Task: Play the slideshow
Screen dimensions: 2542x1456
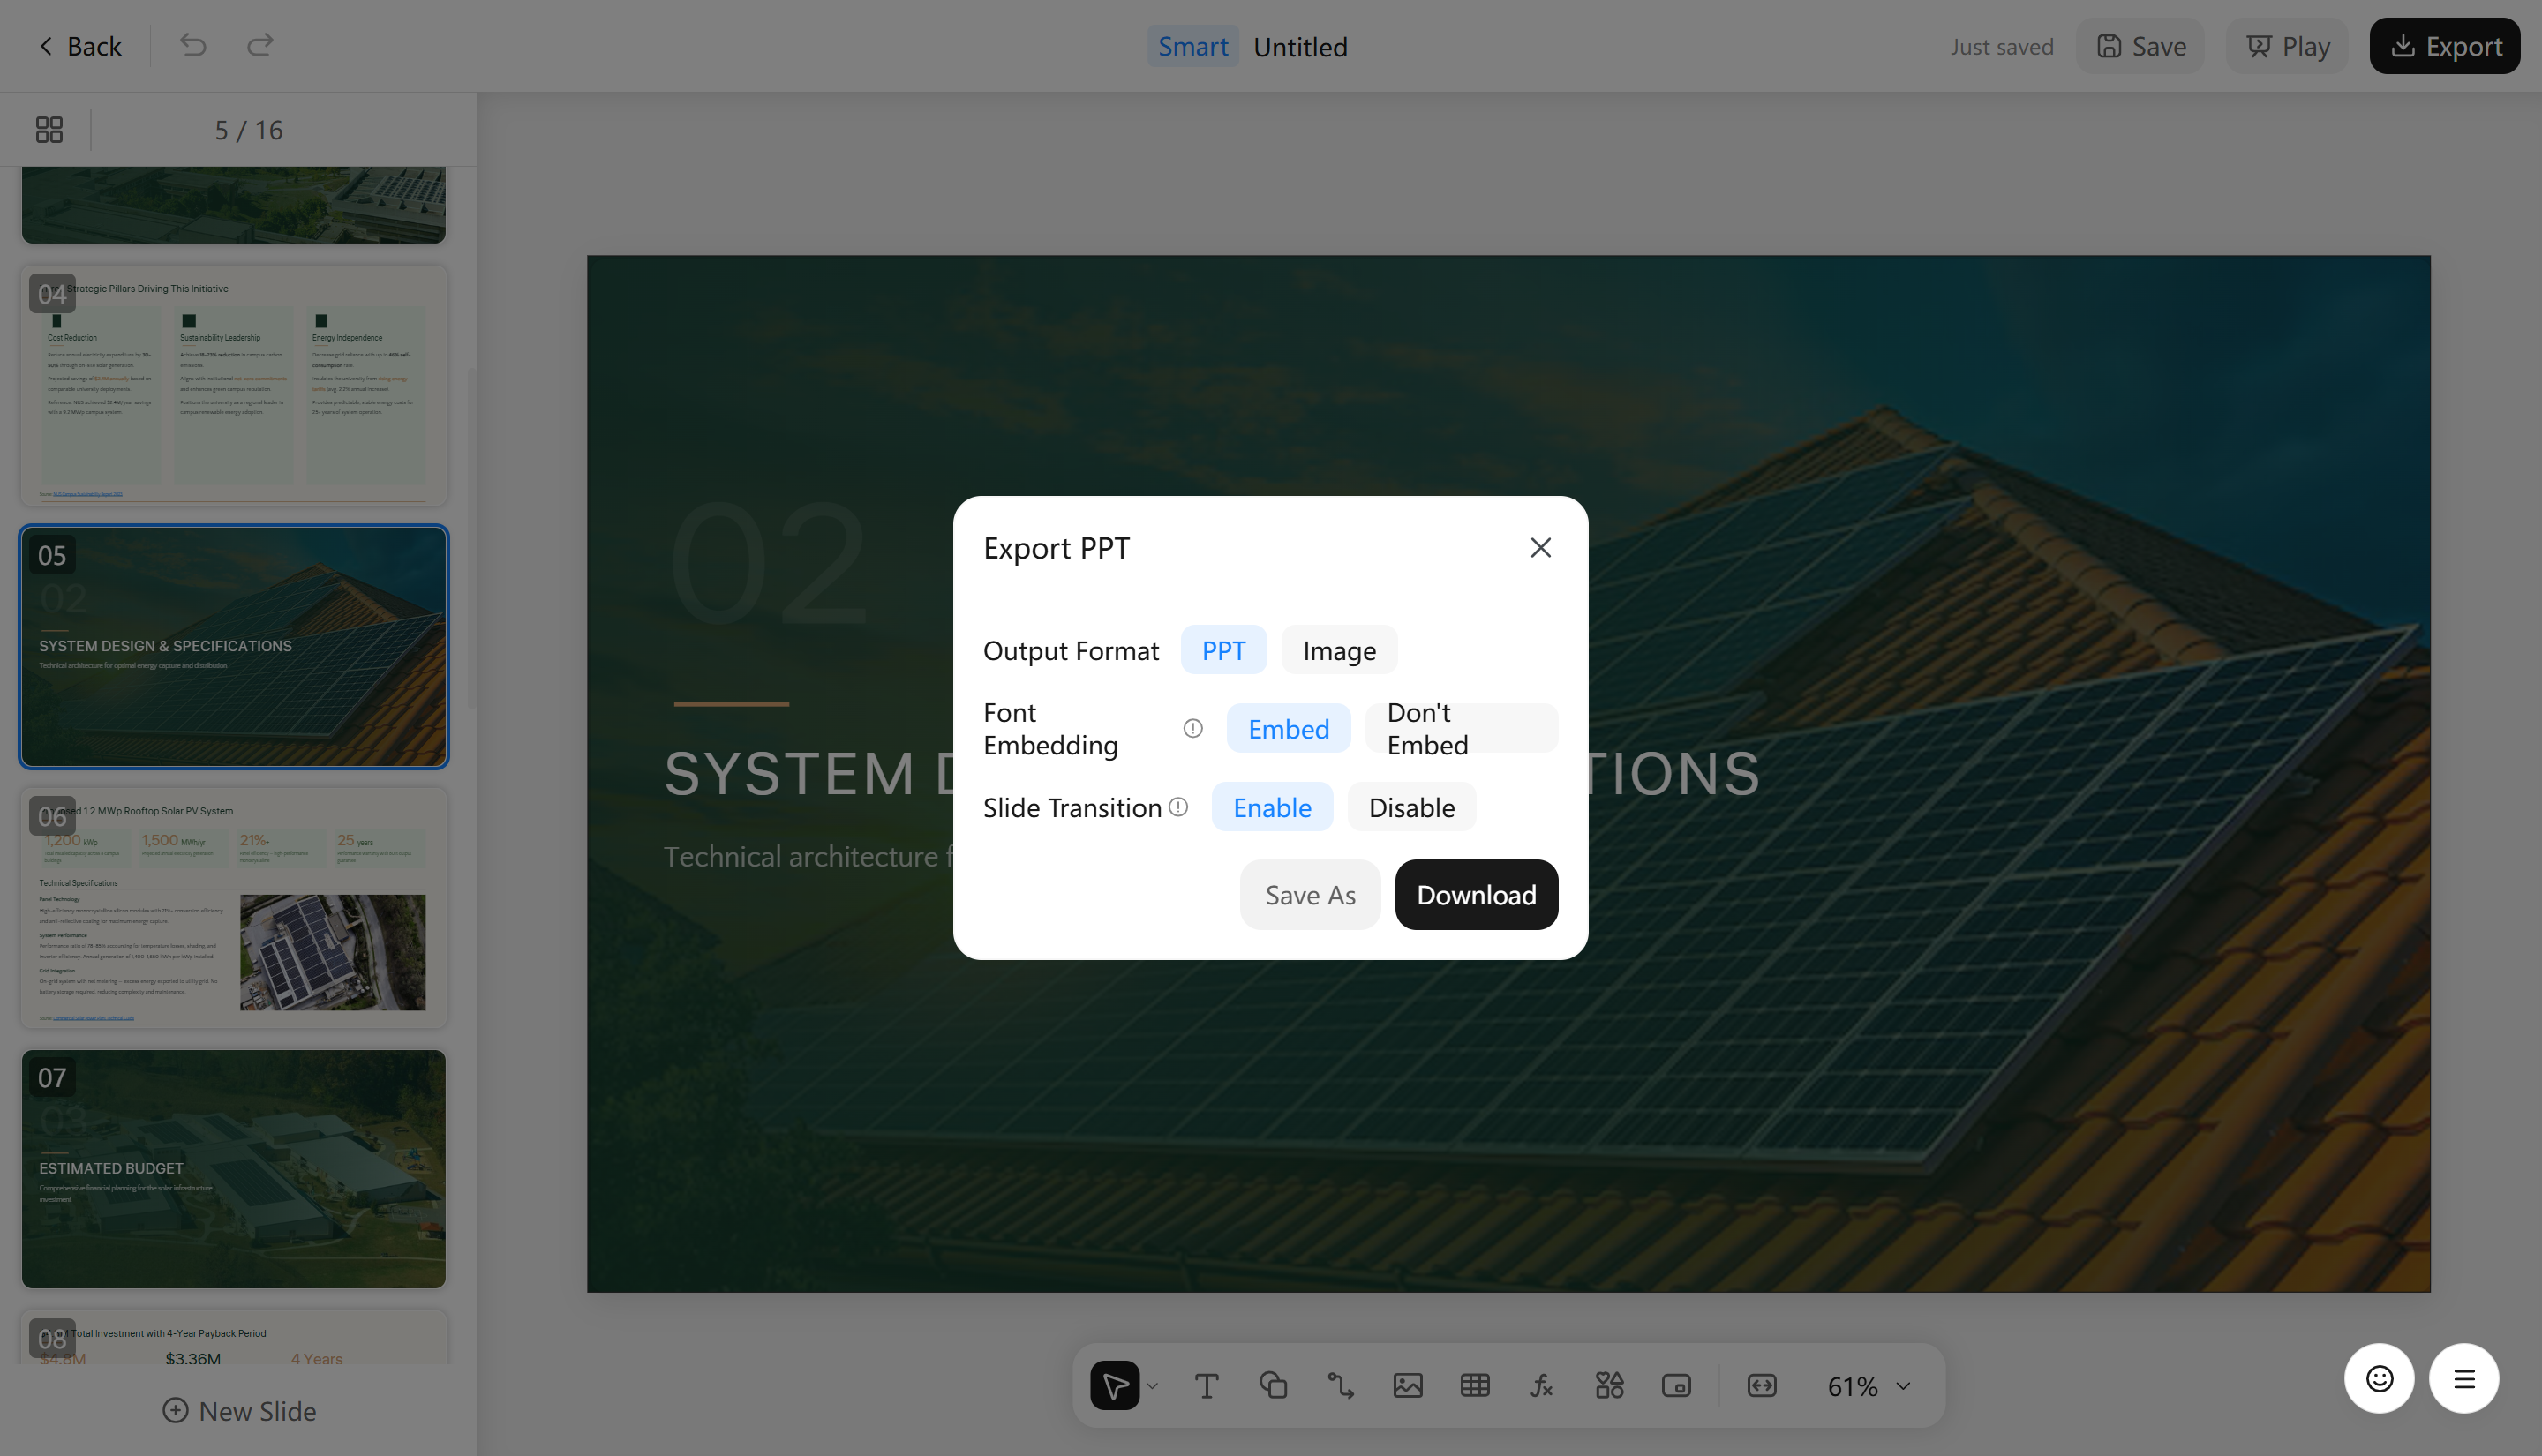Action: tap(2287, 46)
